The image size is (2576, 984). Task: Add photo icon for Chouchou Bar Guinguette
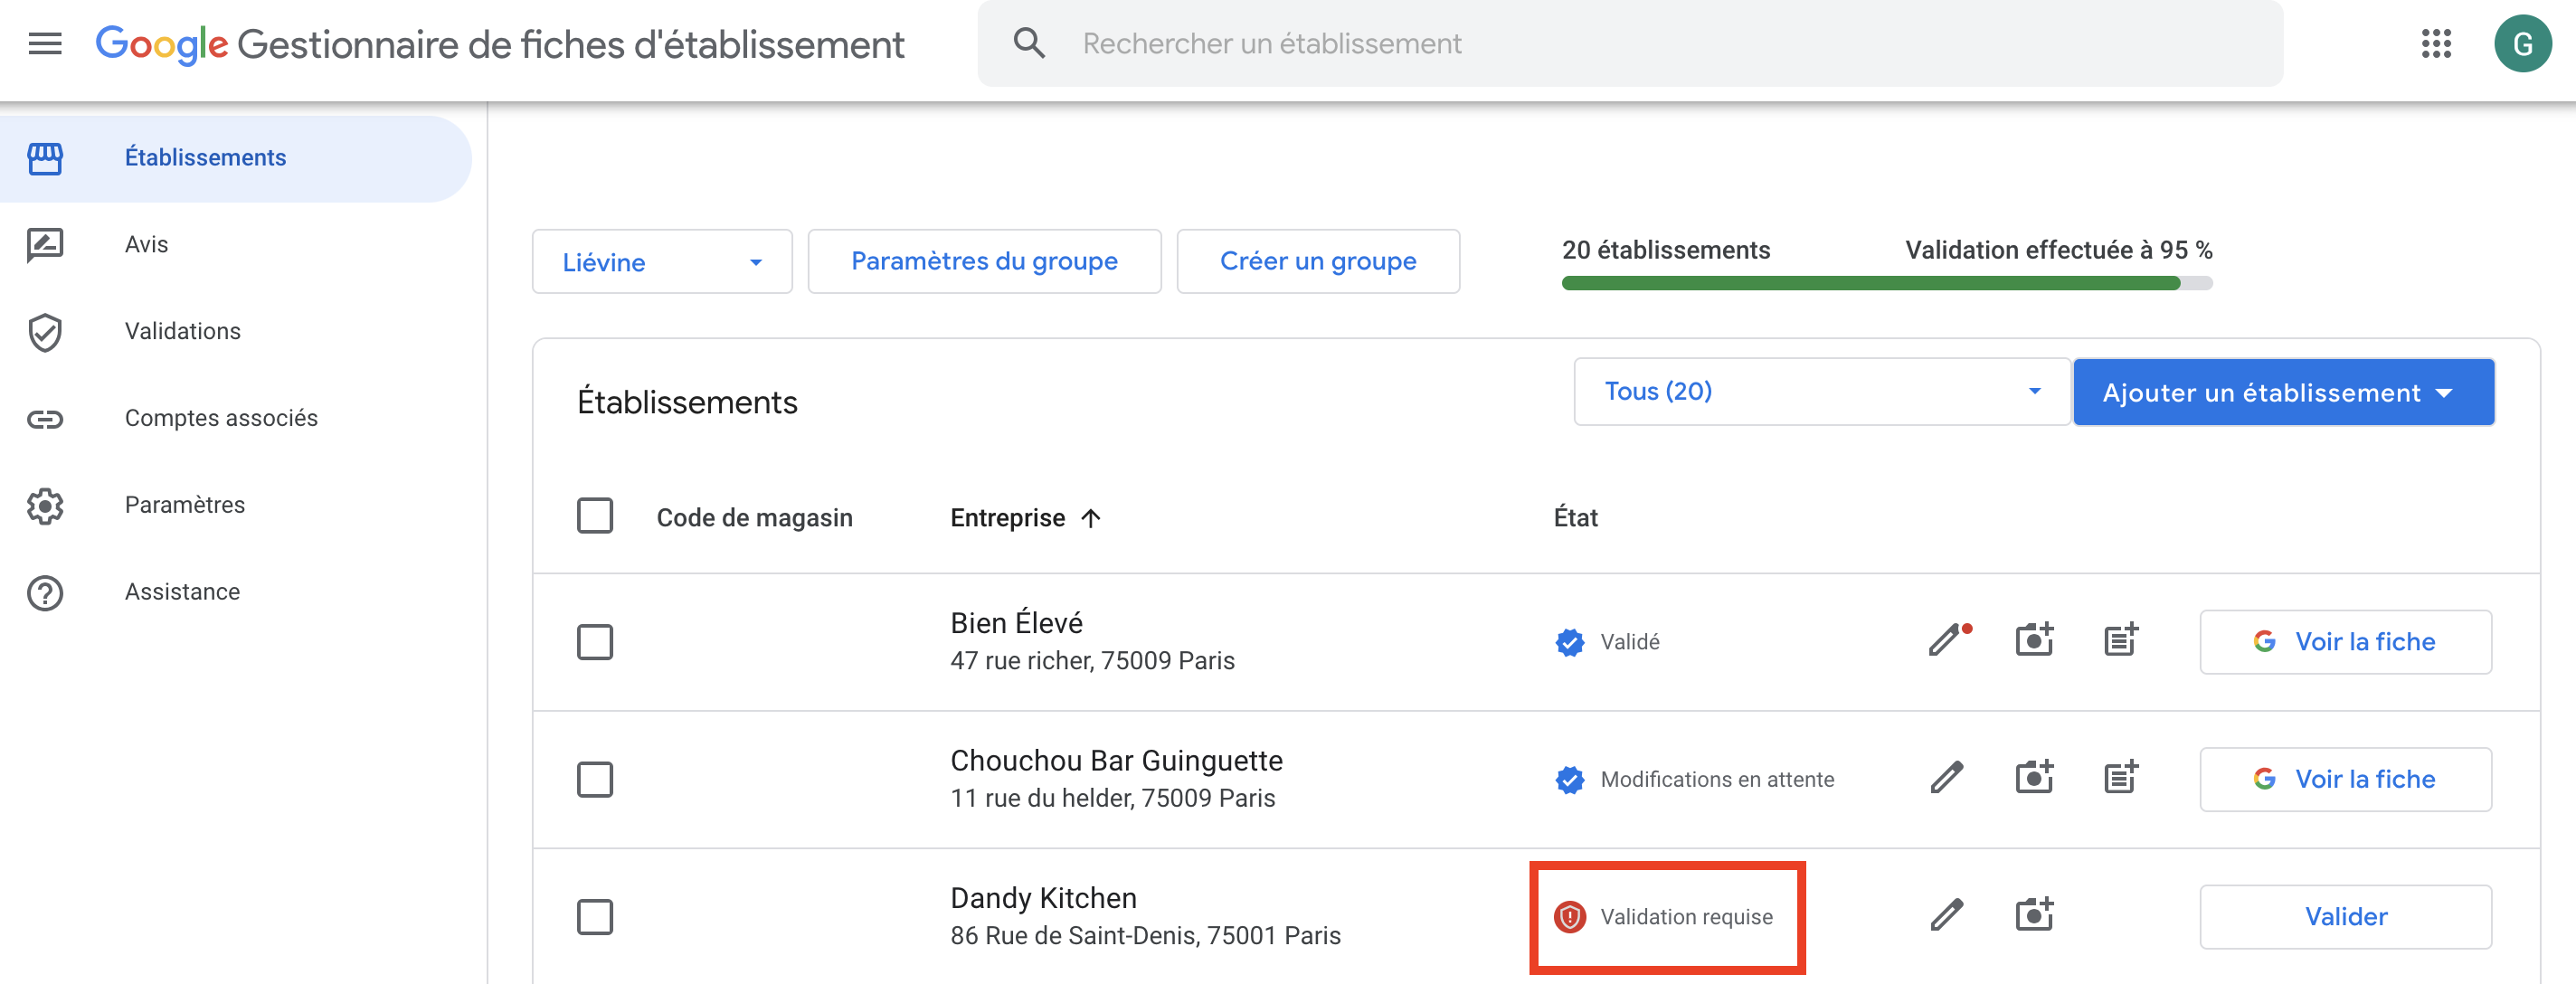(2033, 778)
